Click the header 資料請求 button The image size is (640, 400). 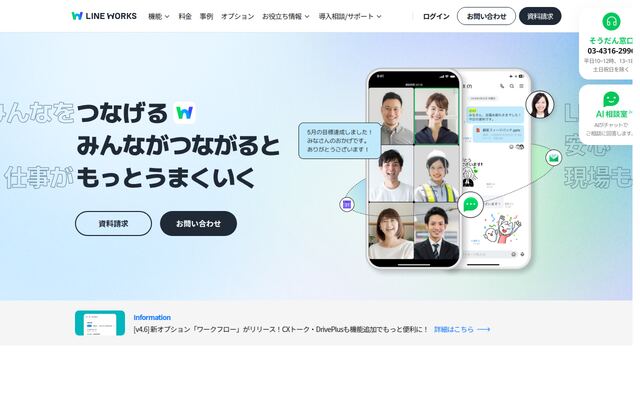(x=540, y=16)
